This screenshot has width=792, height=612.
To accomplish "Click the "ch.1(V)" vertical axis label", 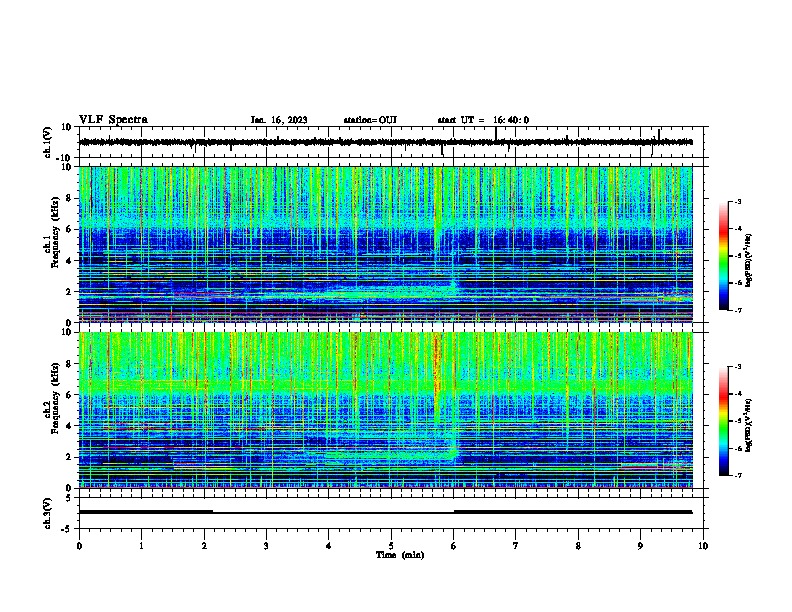I will pyautogui.click(x=48, y=142).
